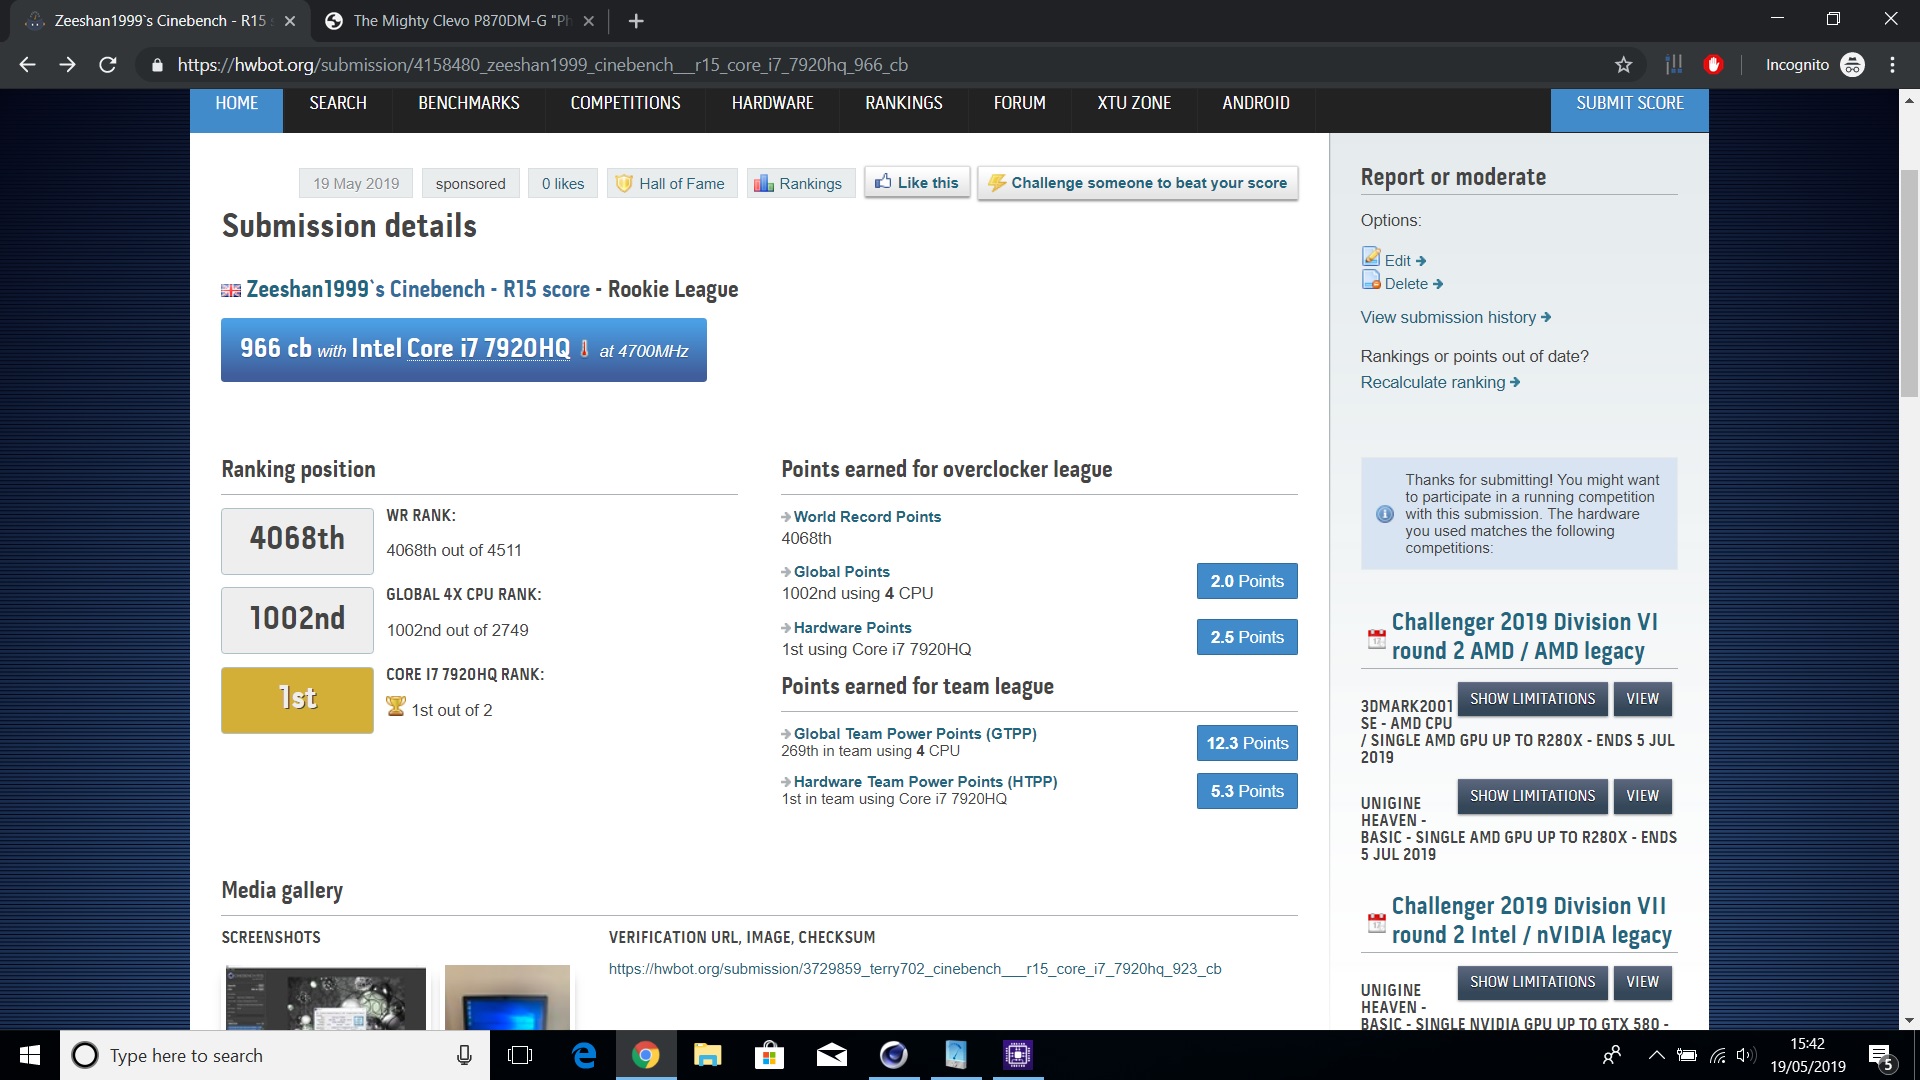This screenshot has width=1920, height=1080.
Task: Open the ANDROID menu item
Action: click(1256, 103)
